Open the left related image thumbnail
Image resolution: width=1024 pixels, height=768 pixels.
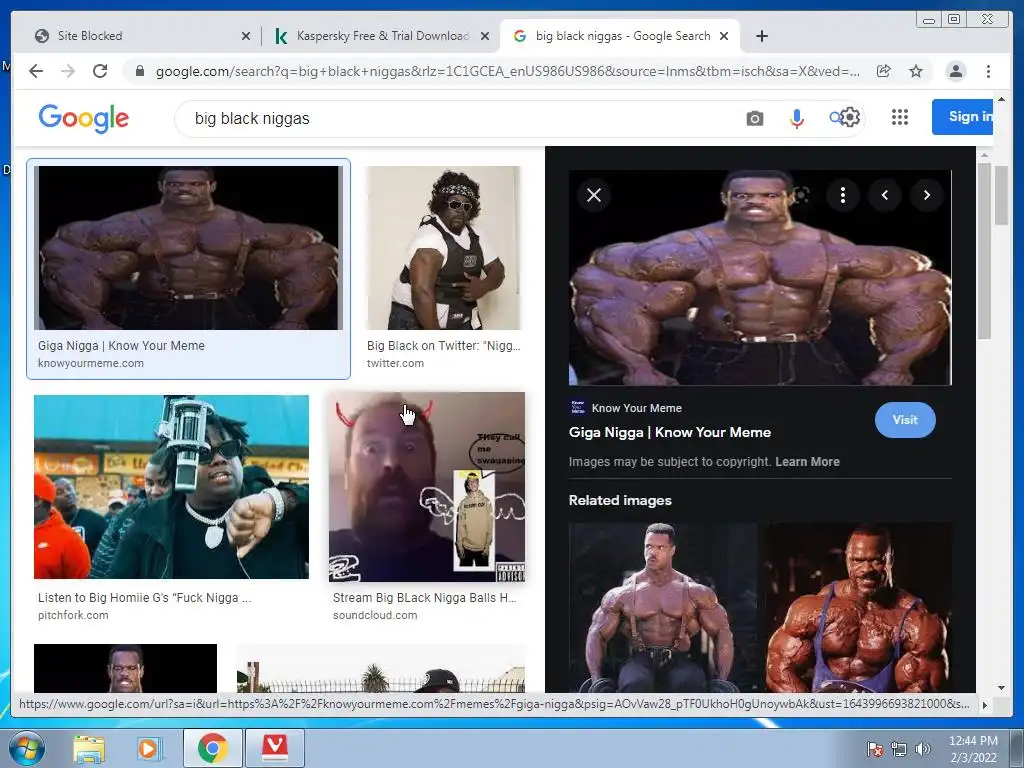663,607
